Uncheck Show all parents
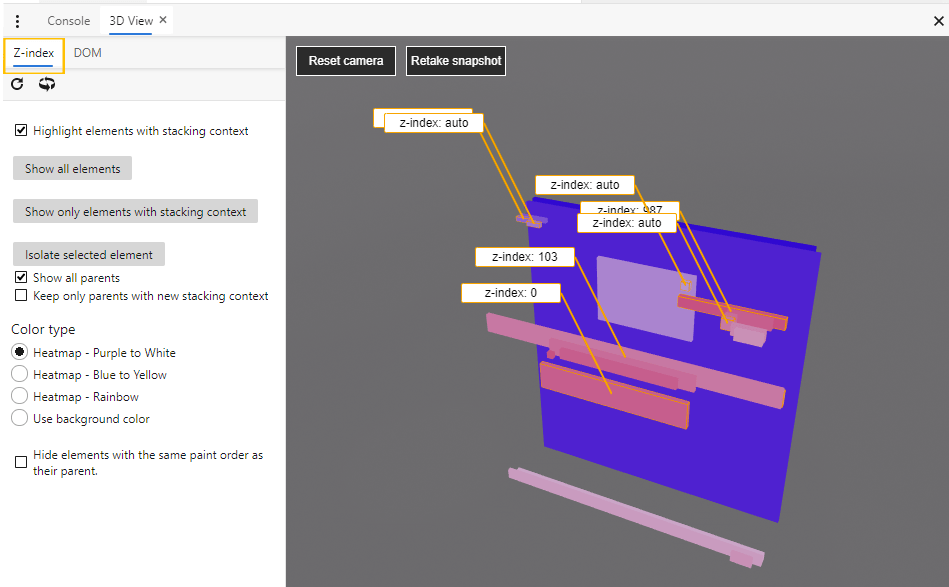 (21, 277)
